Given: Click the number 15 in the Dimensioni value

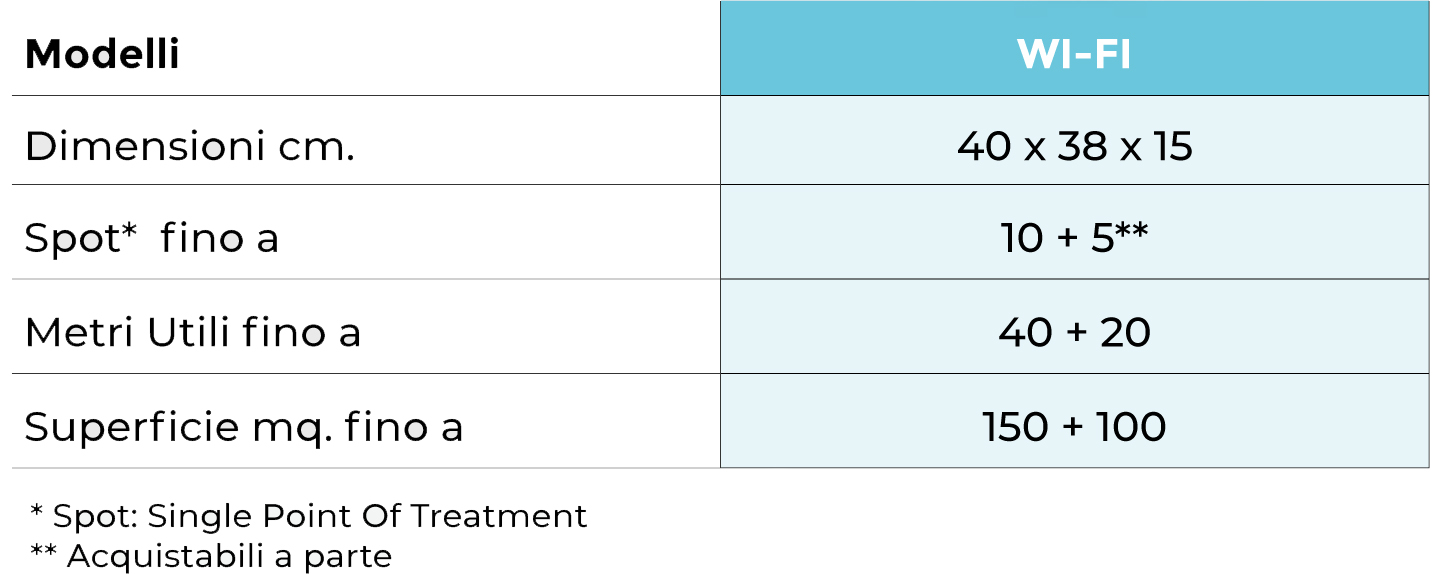Looking at the screenshot, I should click(x=1173, y=148).
